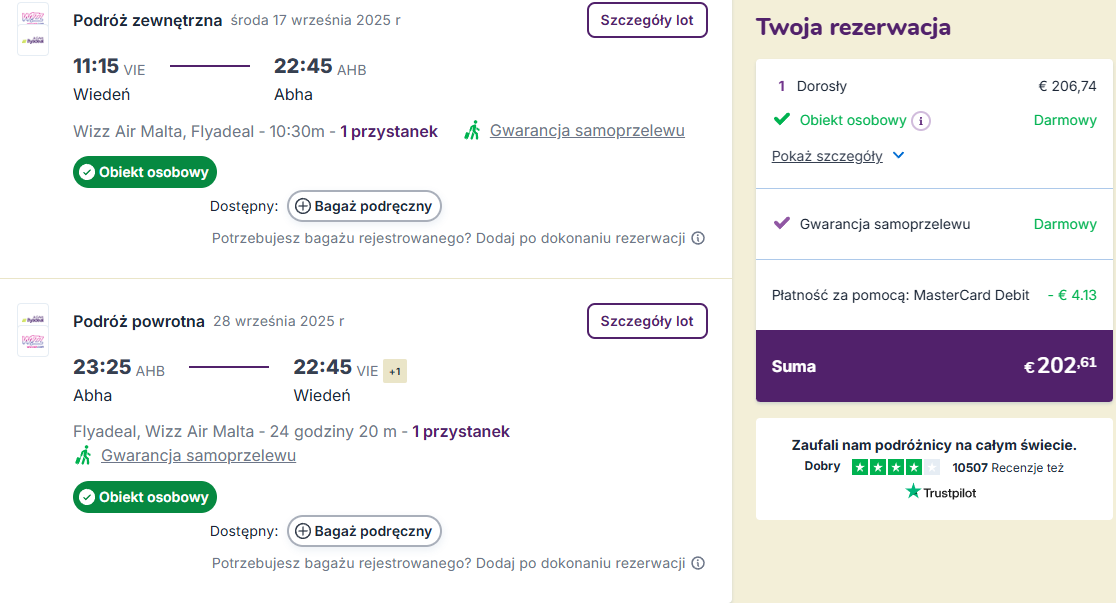Click outbound departure time 11:15 VIE
Image resolution: width=1116 pixels, height=603 pixels.
click(109, 66)
